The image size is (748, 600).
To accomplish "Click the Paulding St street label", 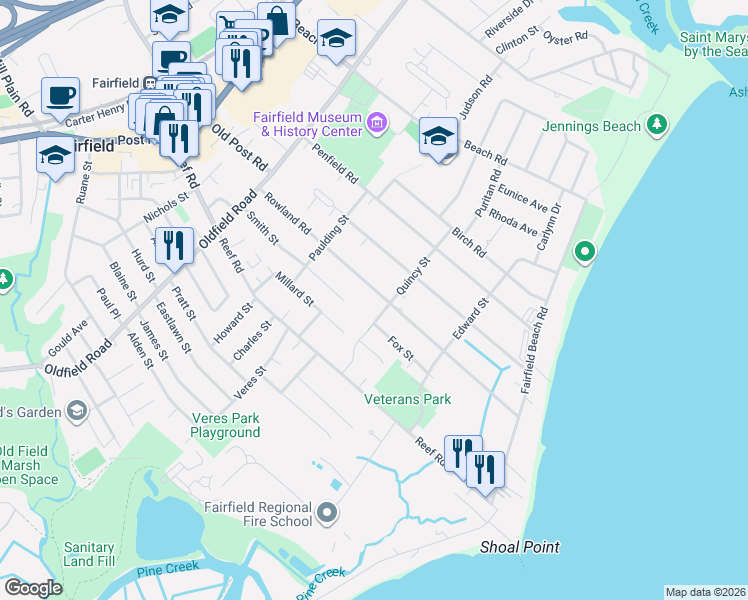I will click(x=329, y=238).
